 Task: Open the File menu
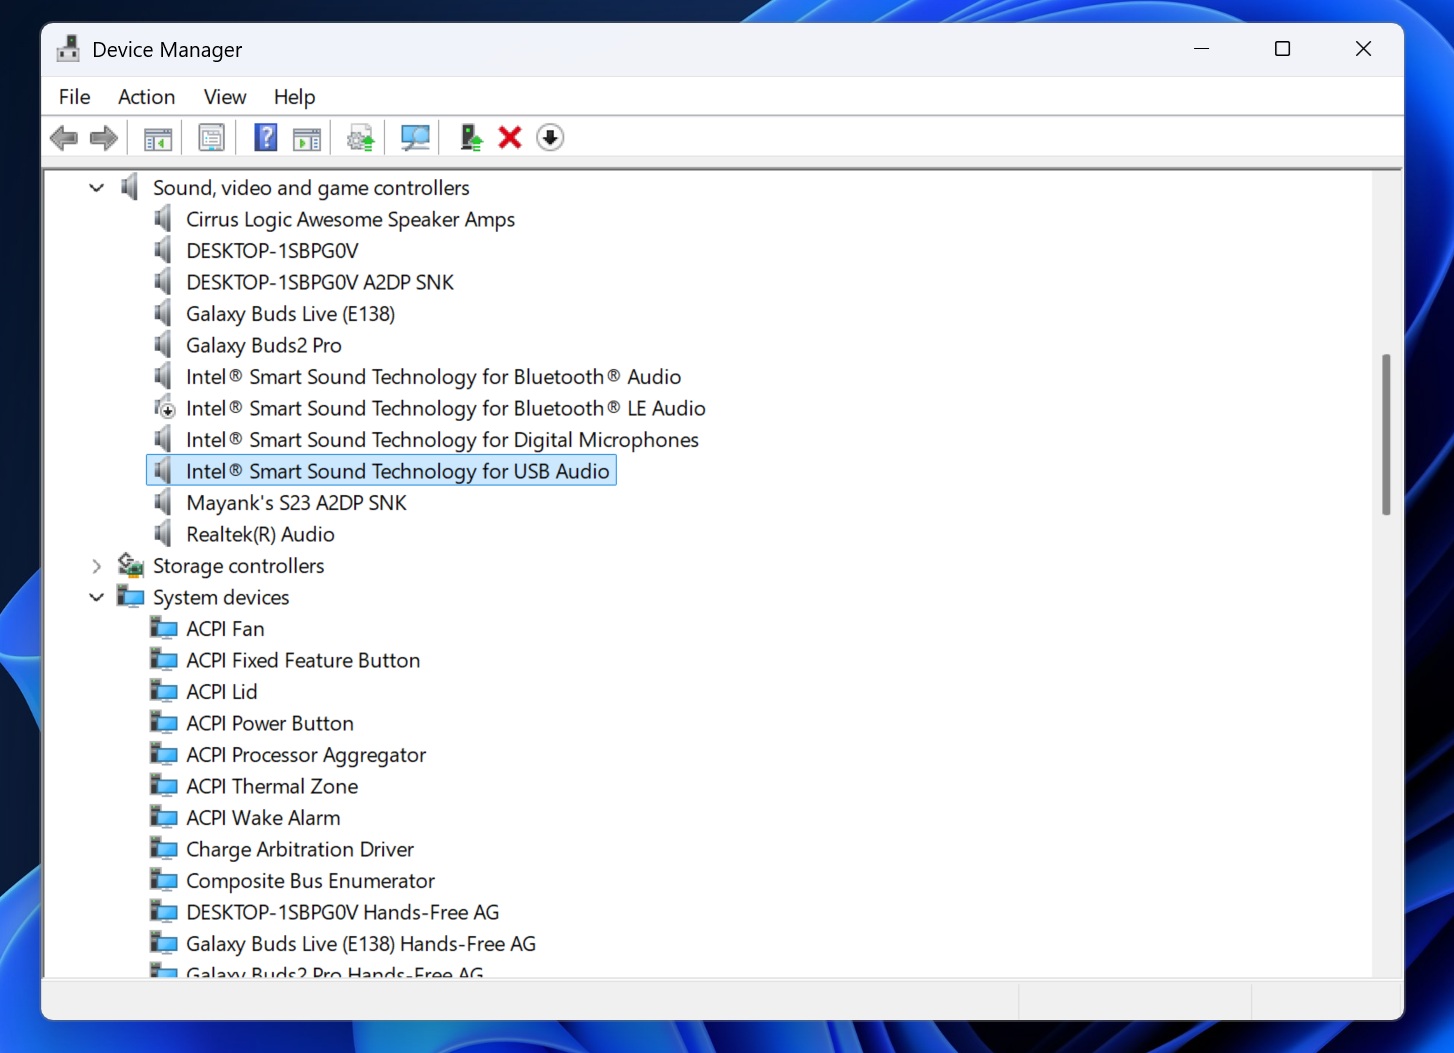point(75,97)
